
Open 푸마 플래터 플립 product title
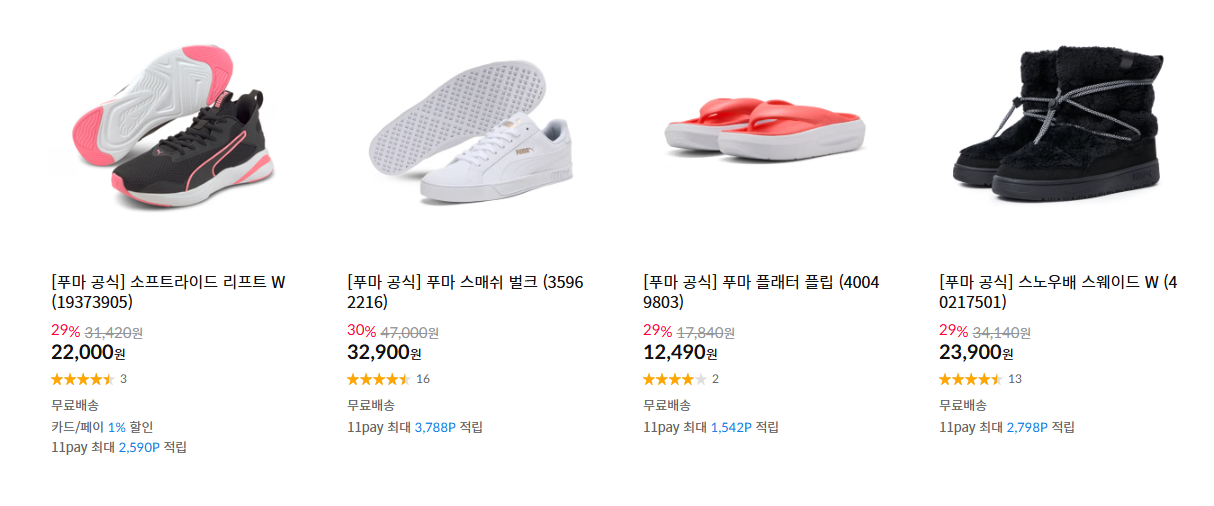click(x=761, y=292)
